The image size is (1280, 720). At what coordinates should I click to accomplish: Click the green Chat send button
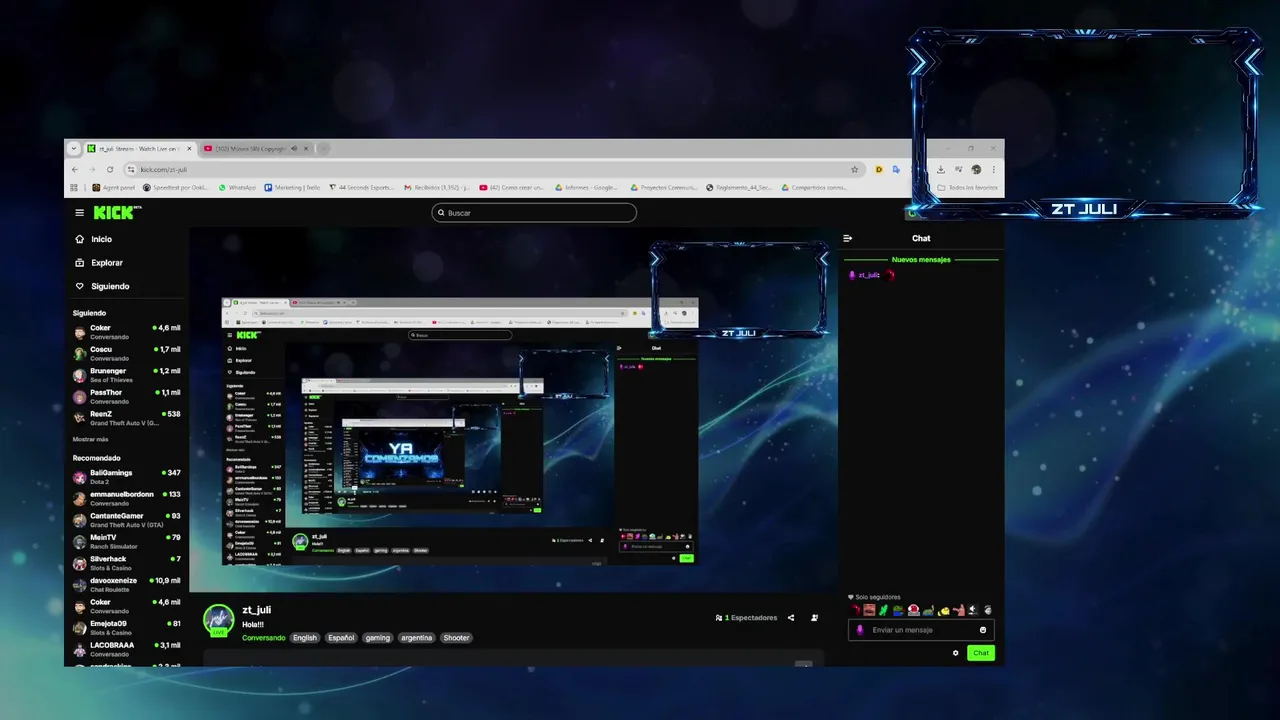[x=981, y=653]
